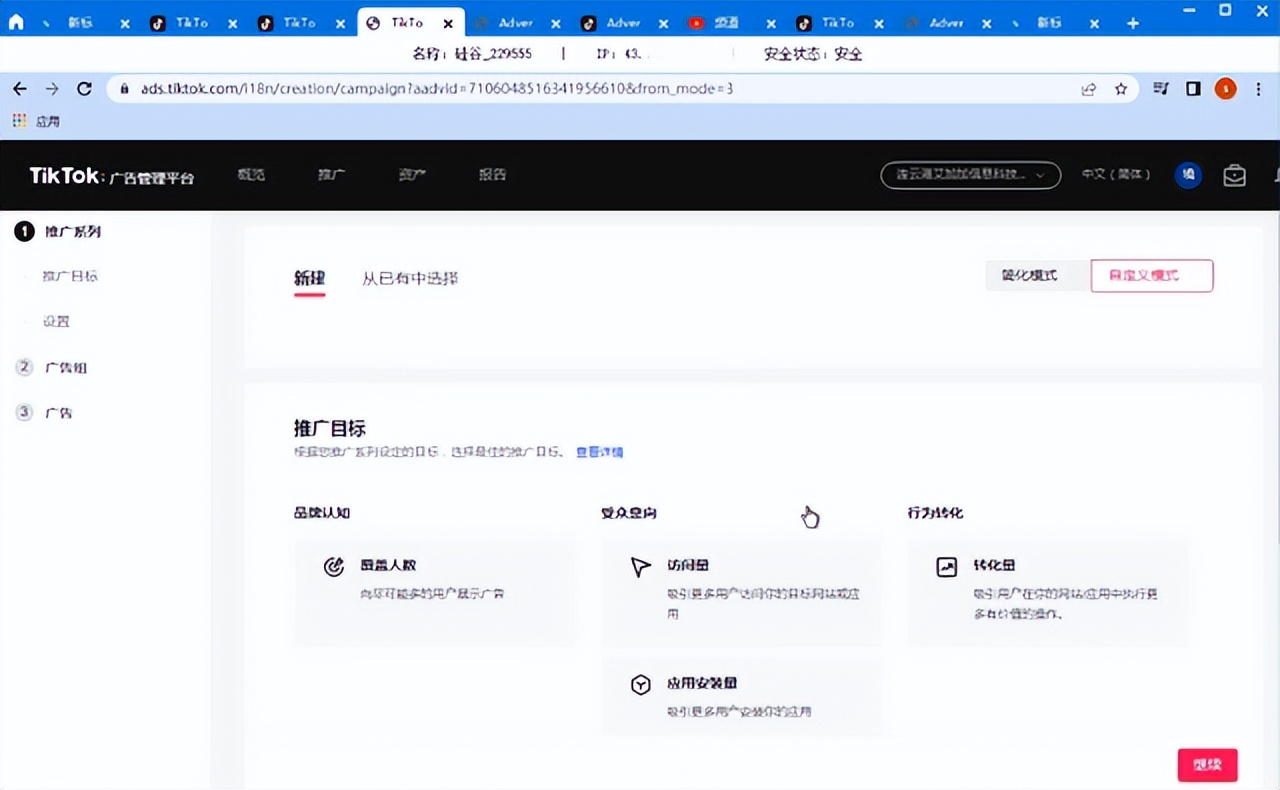Switch to 自定义模式 custom mode
This screenshot has height=790, width=1280.
tap(1151, 275)
